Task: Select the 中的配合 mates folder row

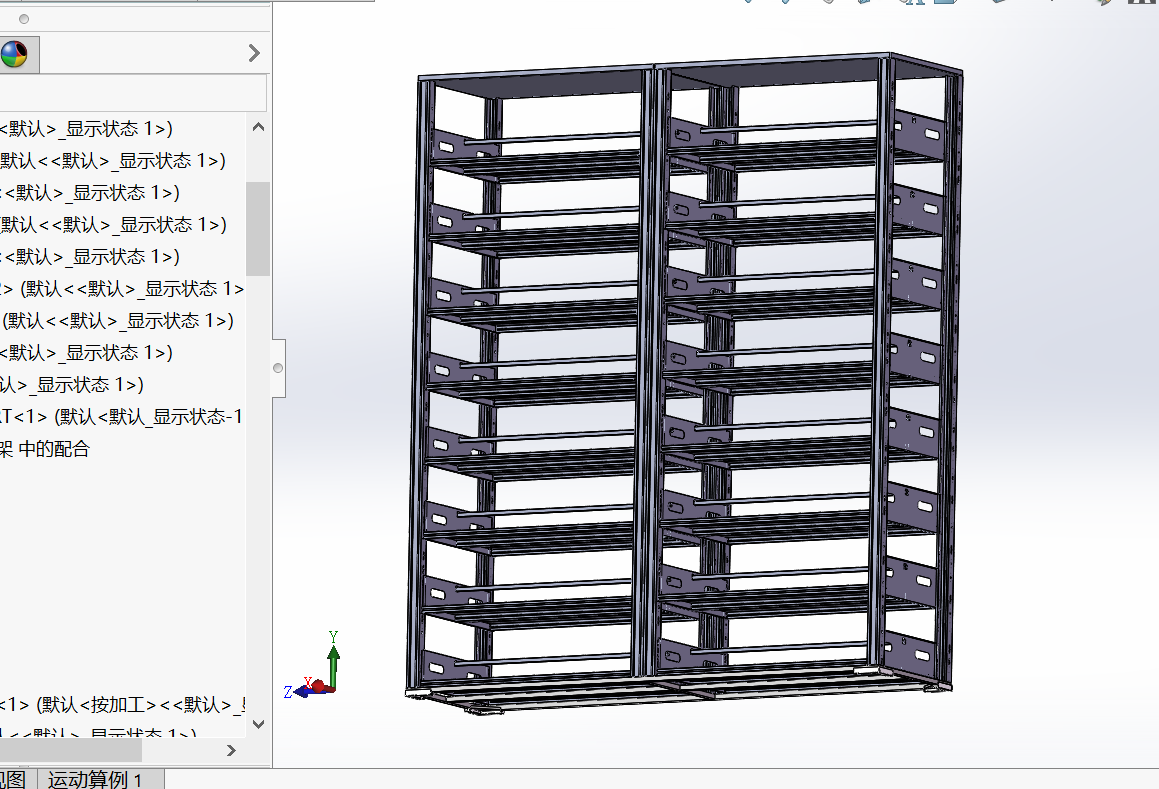Action: click(45, 449)
